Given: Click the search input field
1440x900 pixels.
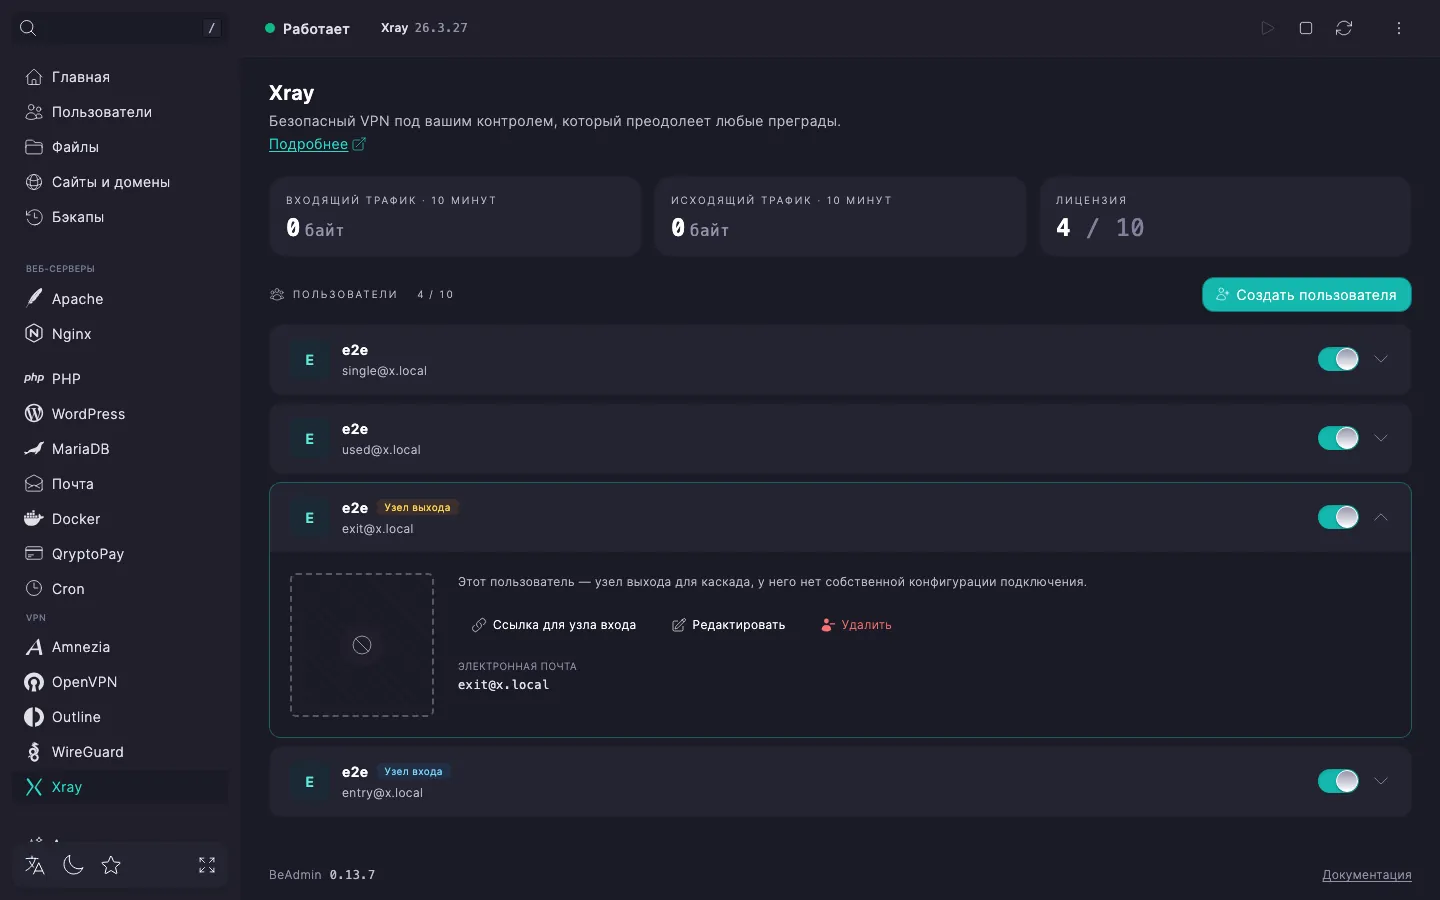Looking at the screenshot, I should coord(120,28).
